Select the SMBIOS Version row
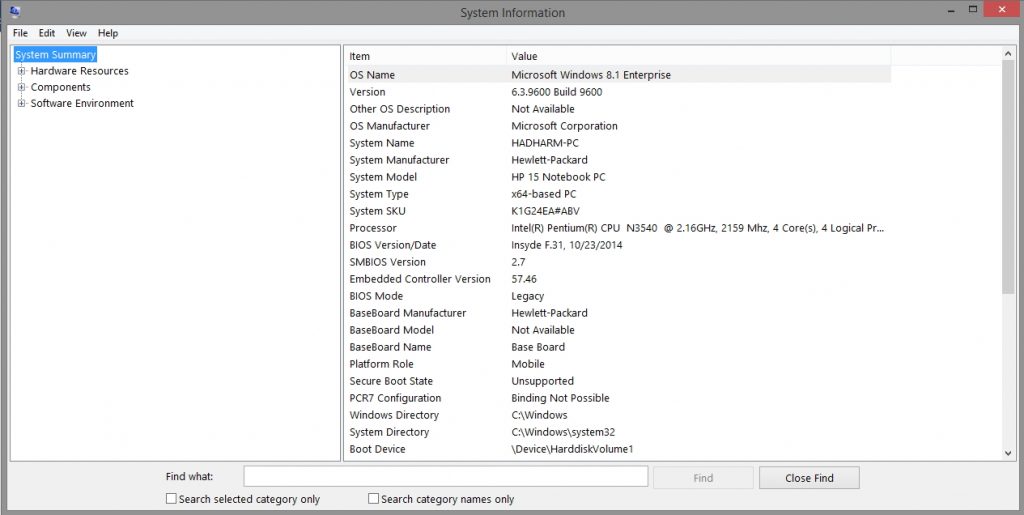The image size is (1024, 515). [617, 262]
